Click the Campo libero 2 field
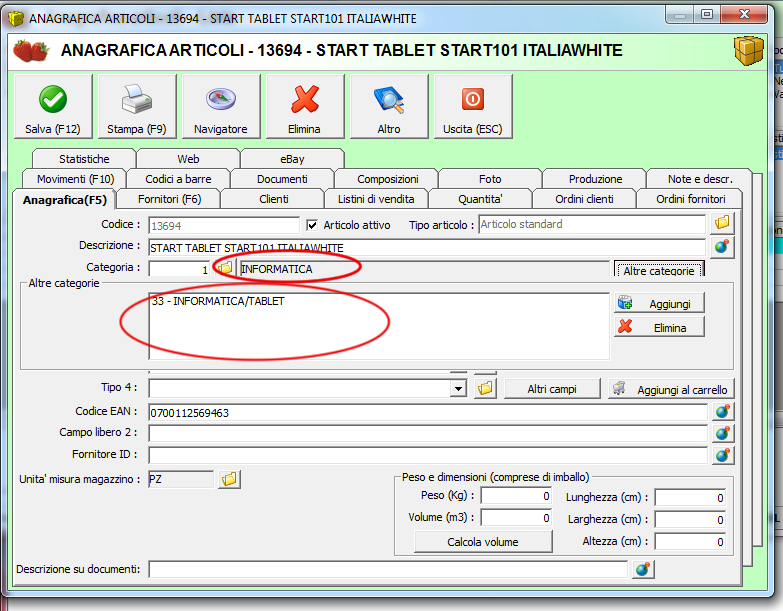Image resolution: width=783 pixels, height=611 pixels. [427, 433]
